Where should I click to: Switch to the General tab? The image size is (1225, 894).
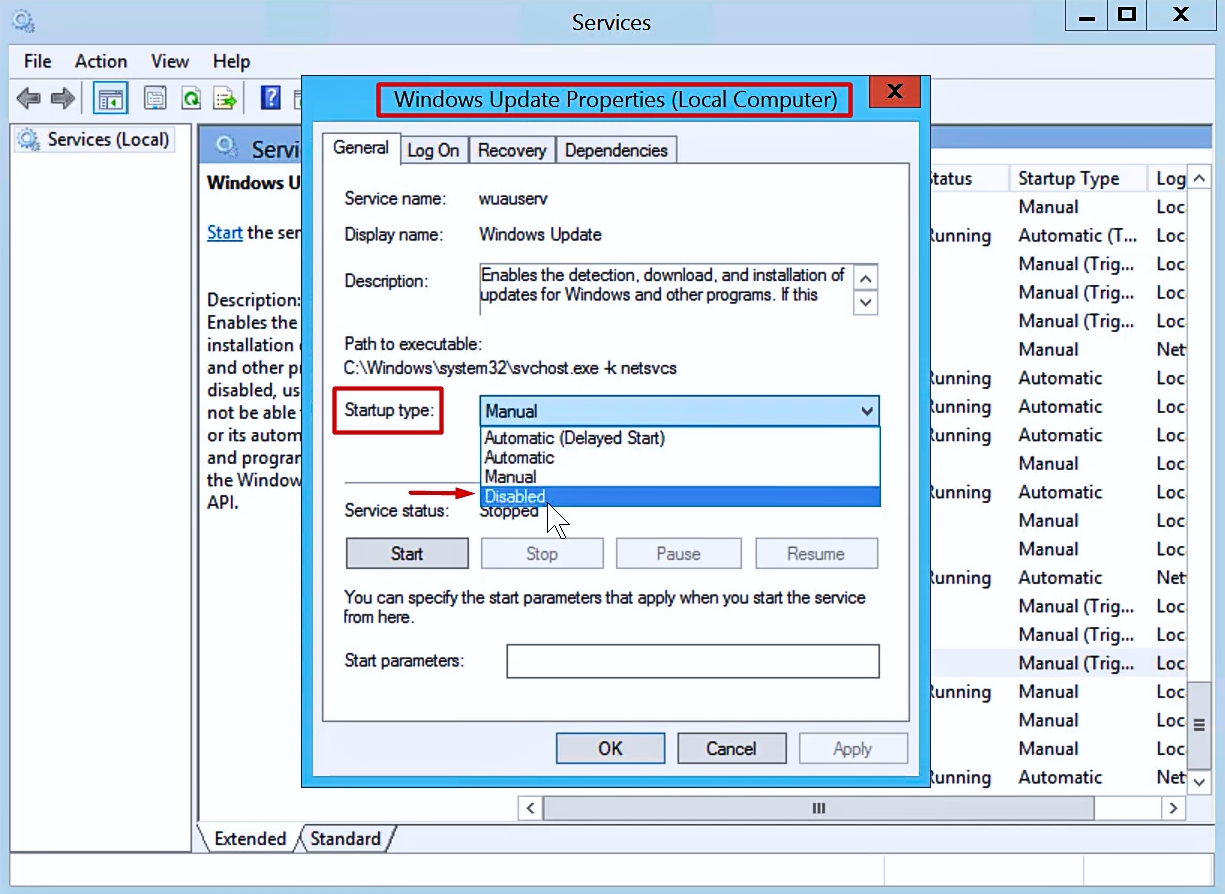(x=361, y=148)
